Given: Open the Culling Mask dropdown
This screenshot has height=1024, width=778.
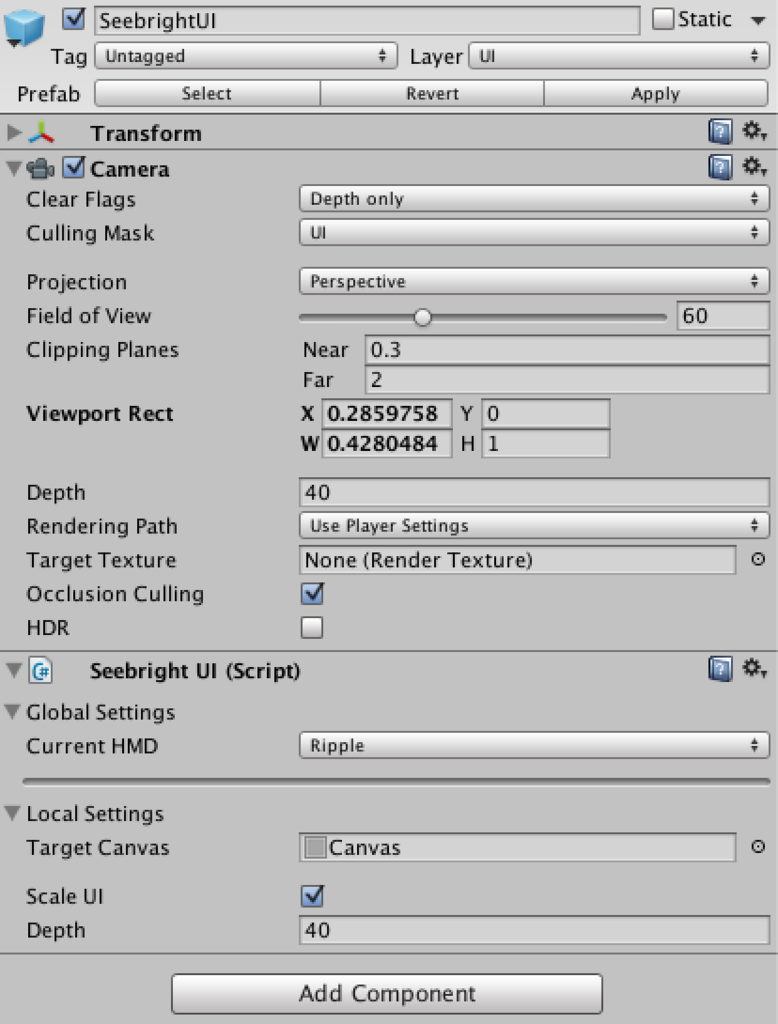Looking at the screenshot, I should coord(534,232).
